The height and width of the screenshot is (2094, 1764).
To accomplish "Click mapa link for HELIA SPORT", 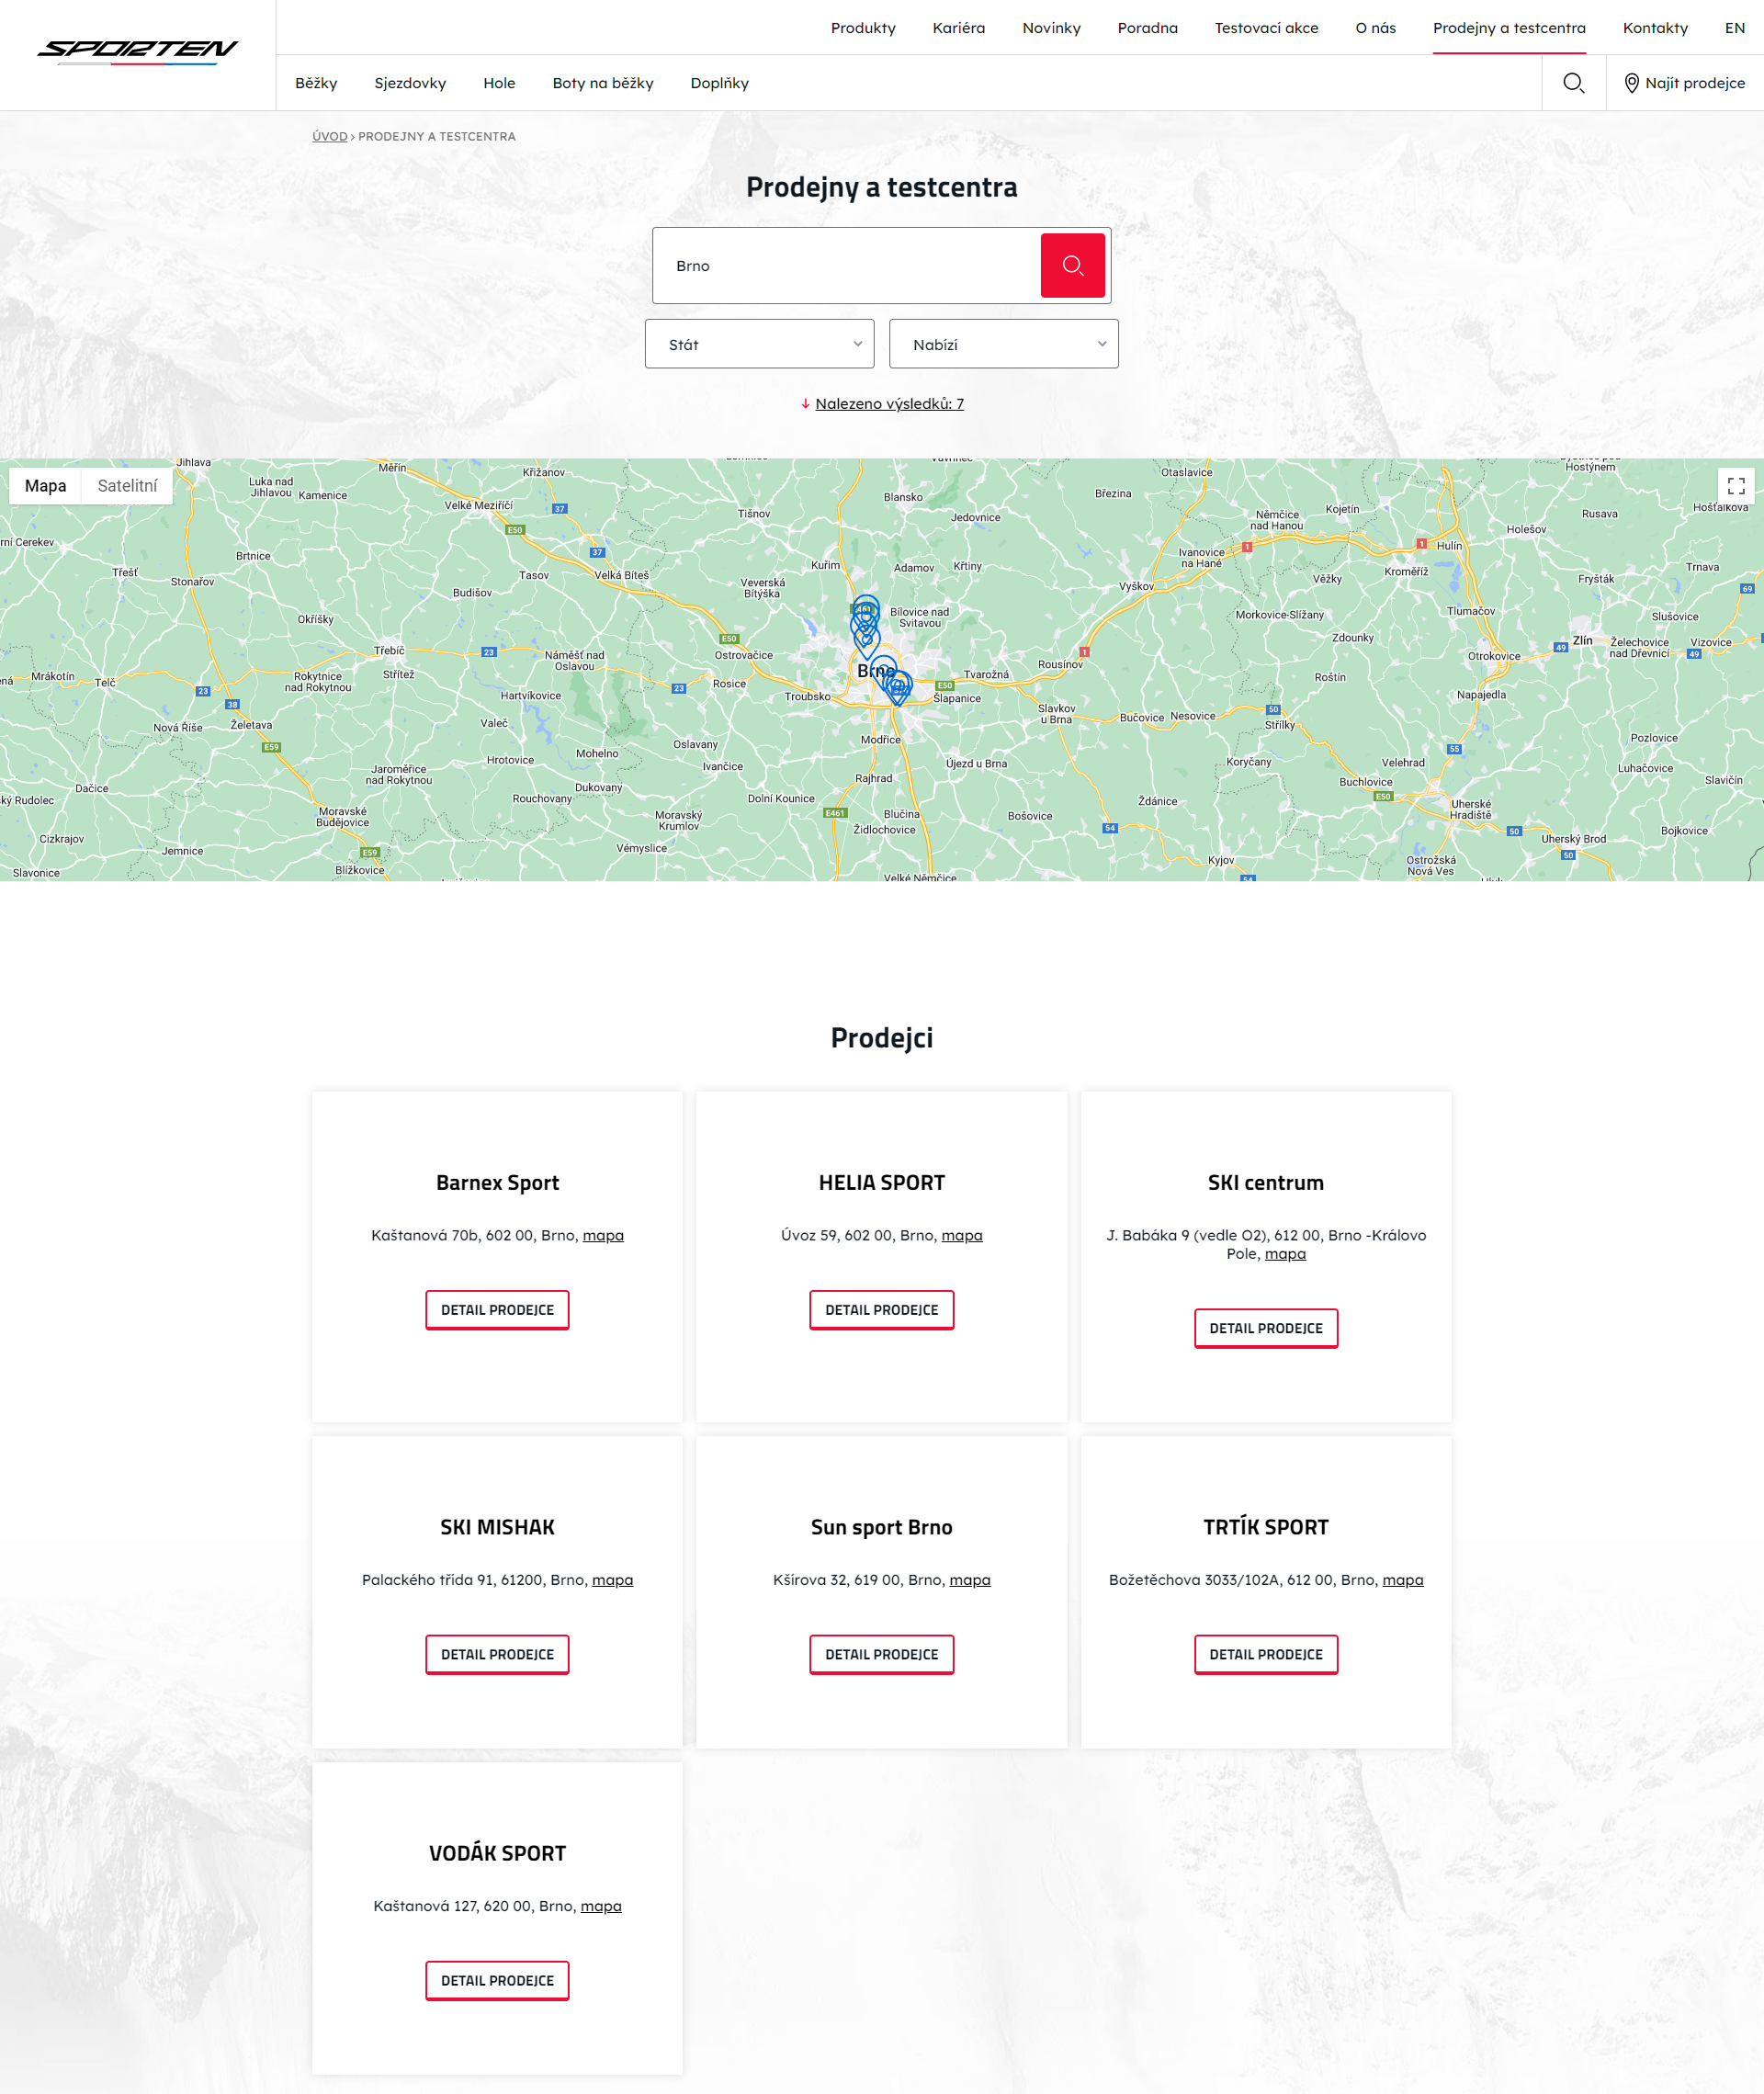I will (962, 1236).
